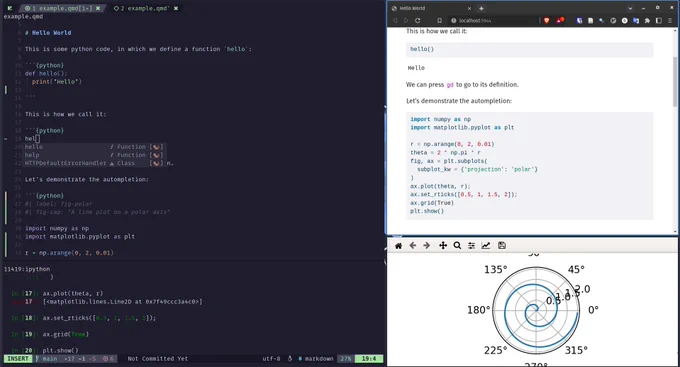This screenshot has width=680, height=367.
Task: Click the 'gd' inline code on web page
Action: click(x=450, y=85)
